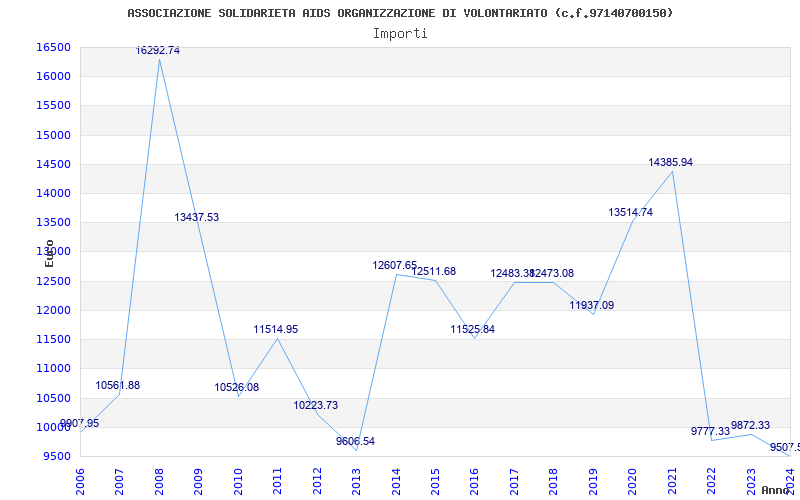
Task: Click the 10526.08 data label
Action: point(236,387)
